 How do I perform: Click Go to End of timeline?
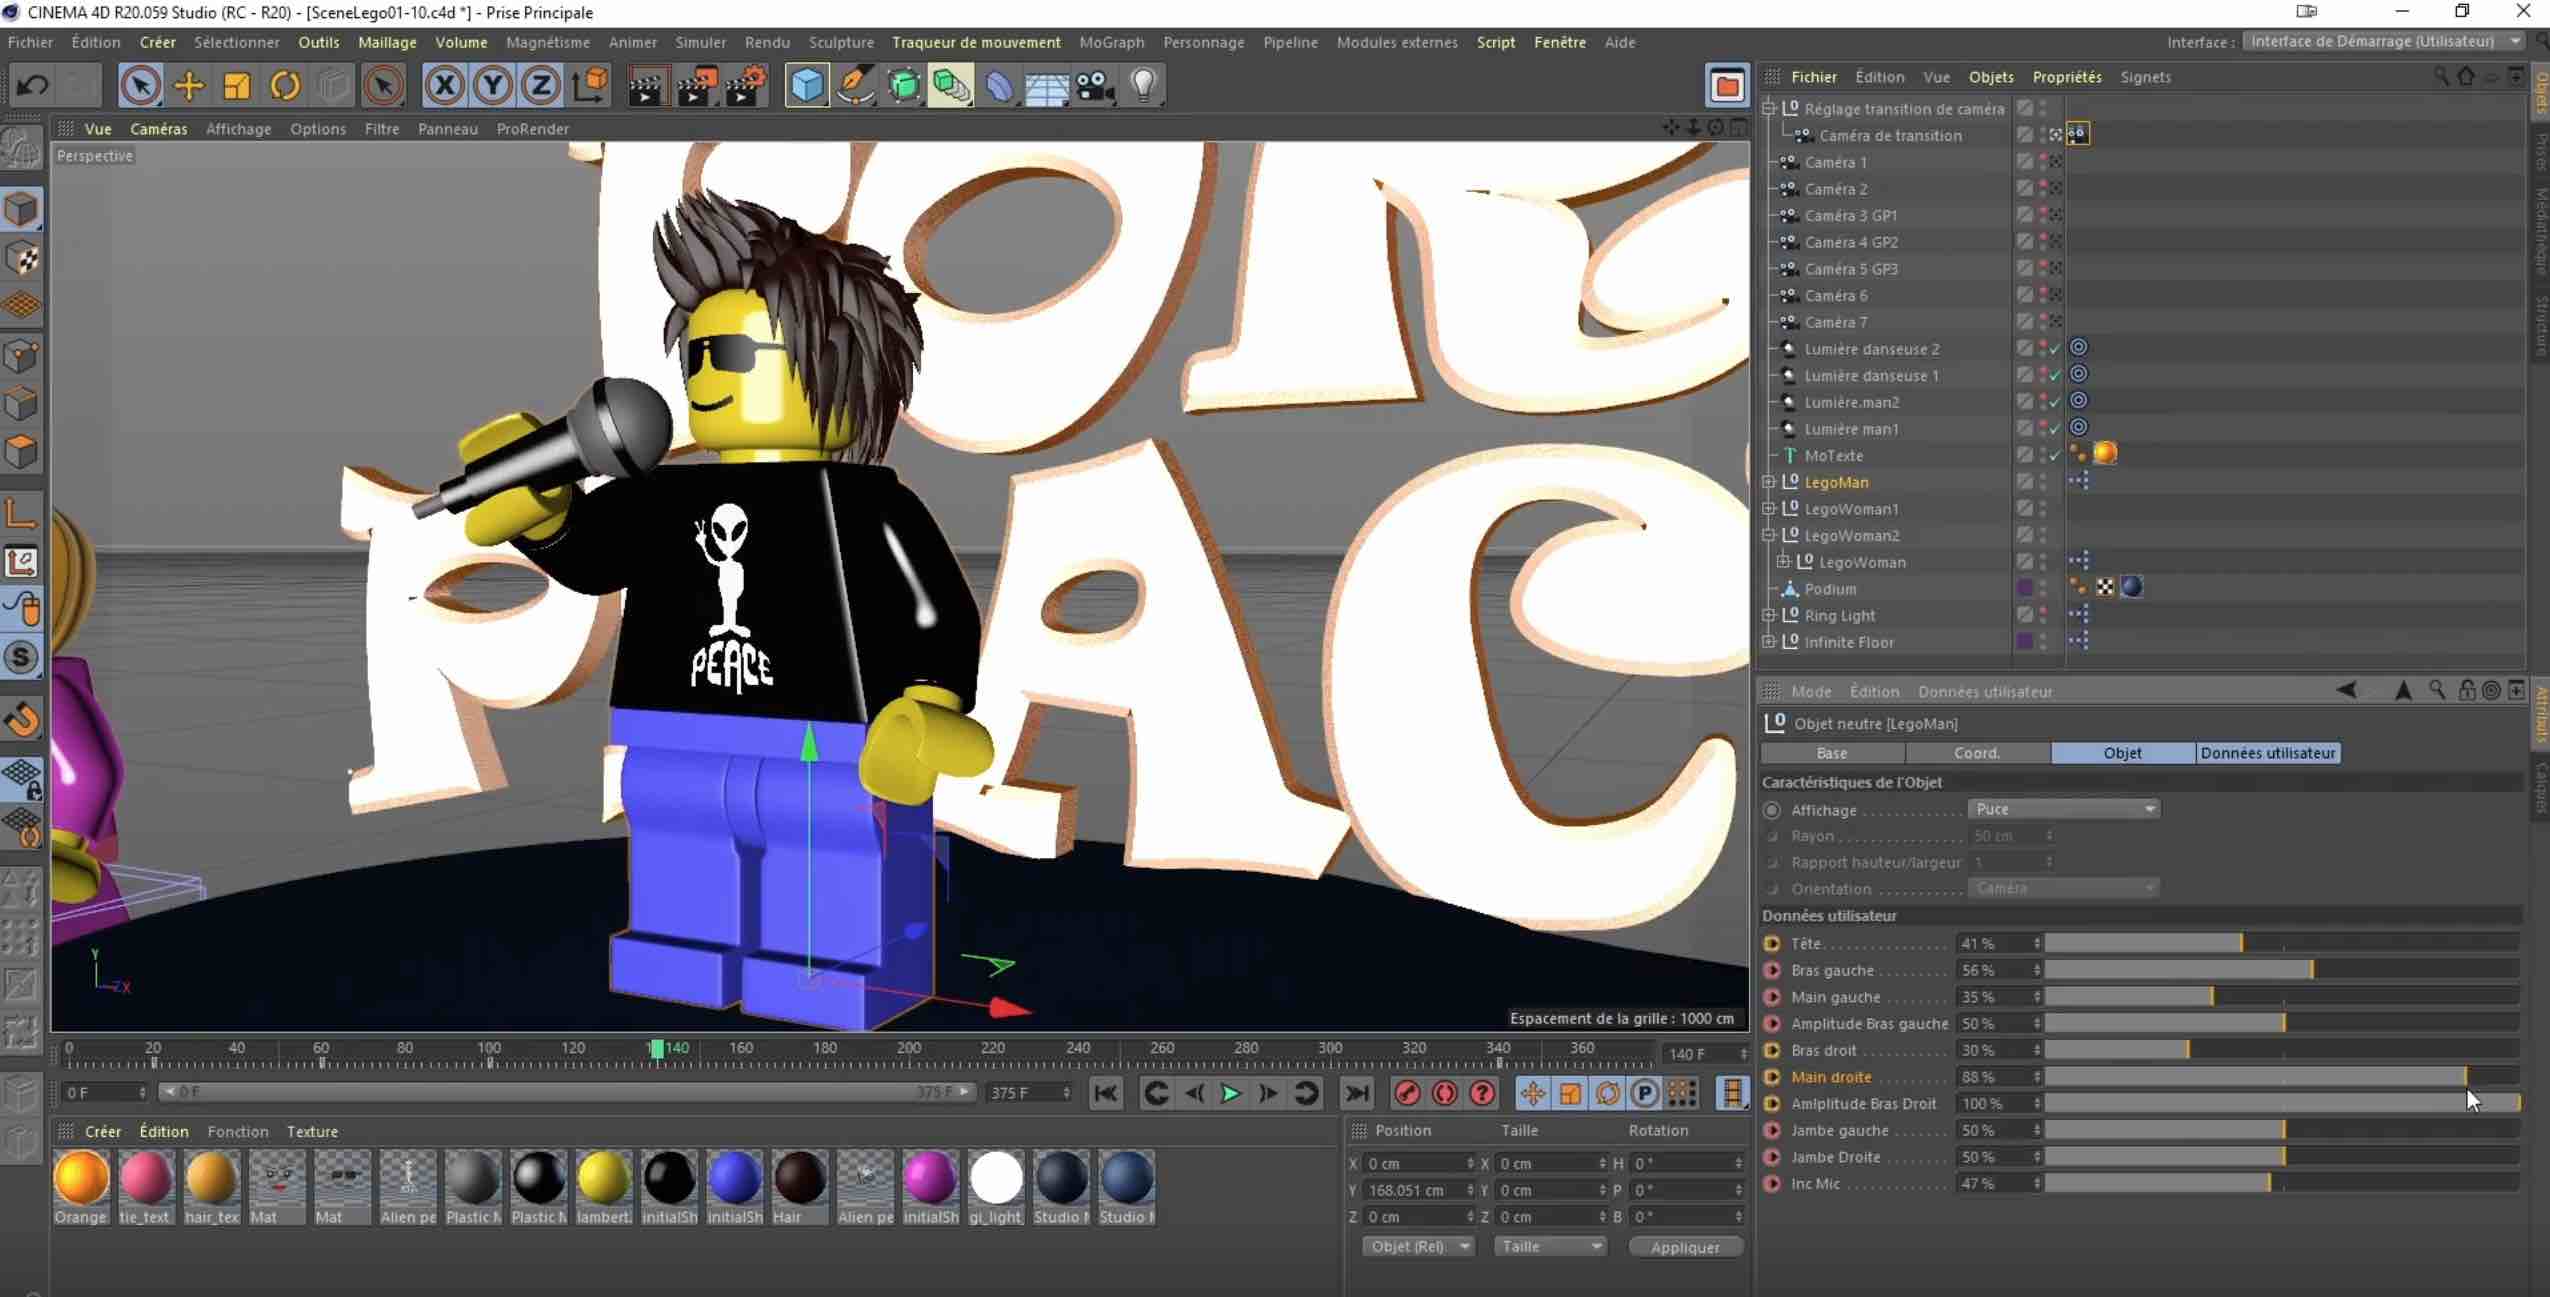[1357, 1093]
